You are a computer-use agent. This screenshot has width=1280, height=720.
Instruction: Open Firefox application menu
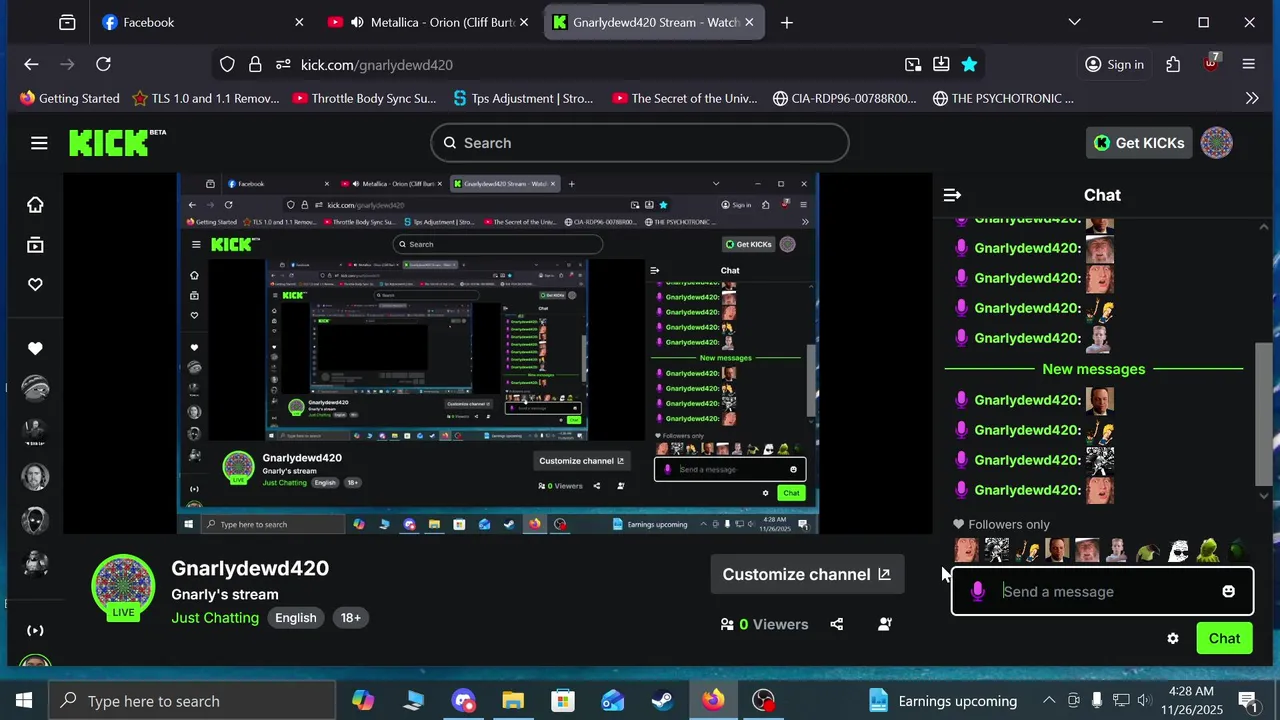point(1248,64)
